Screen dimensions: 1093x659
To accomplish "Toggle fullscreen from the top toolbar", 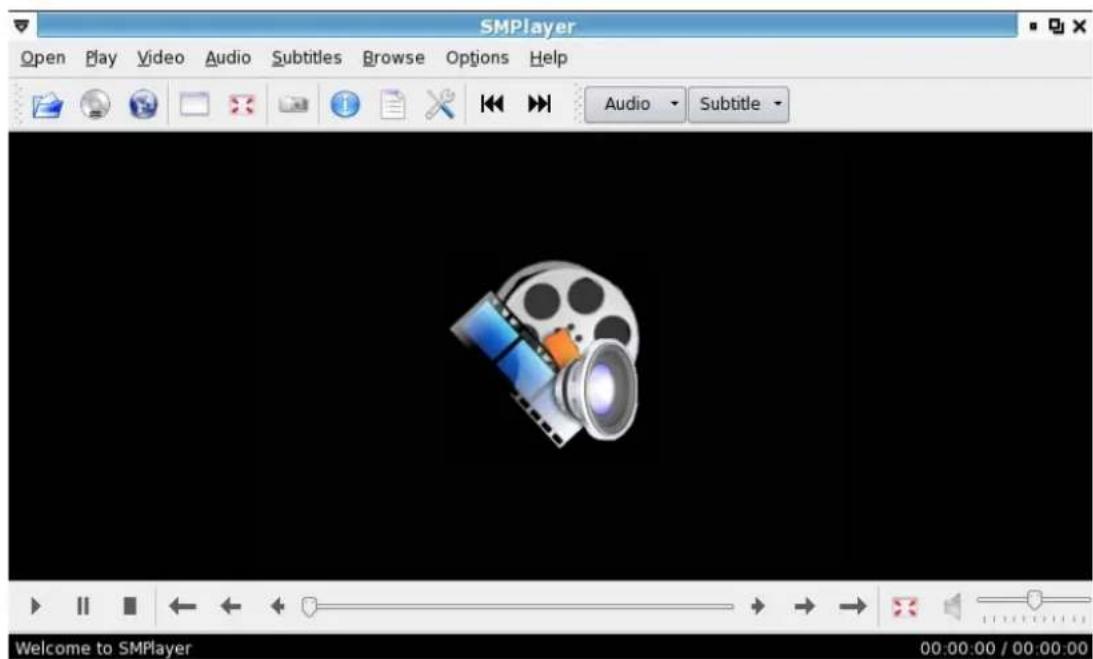I will (x=242, y=105).
